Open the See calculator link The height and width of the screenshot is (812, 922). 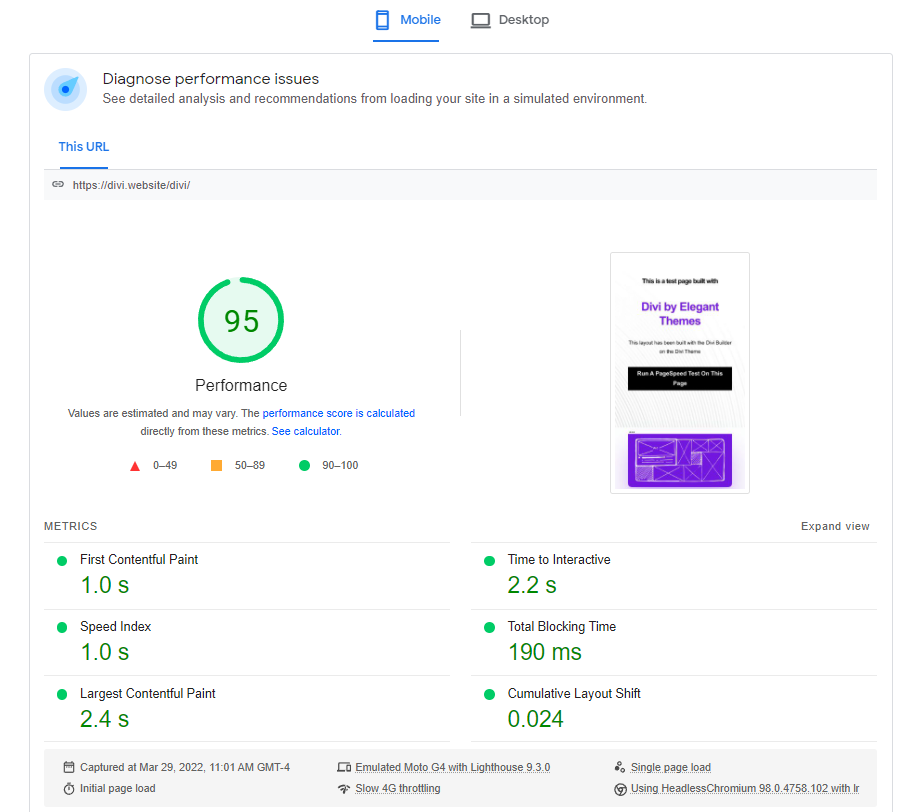(306, 432)
